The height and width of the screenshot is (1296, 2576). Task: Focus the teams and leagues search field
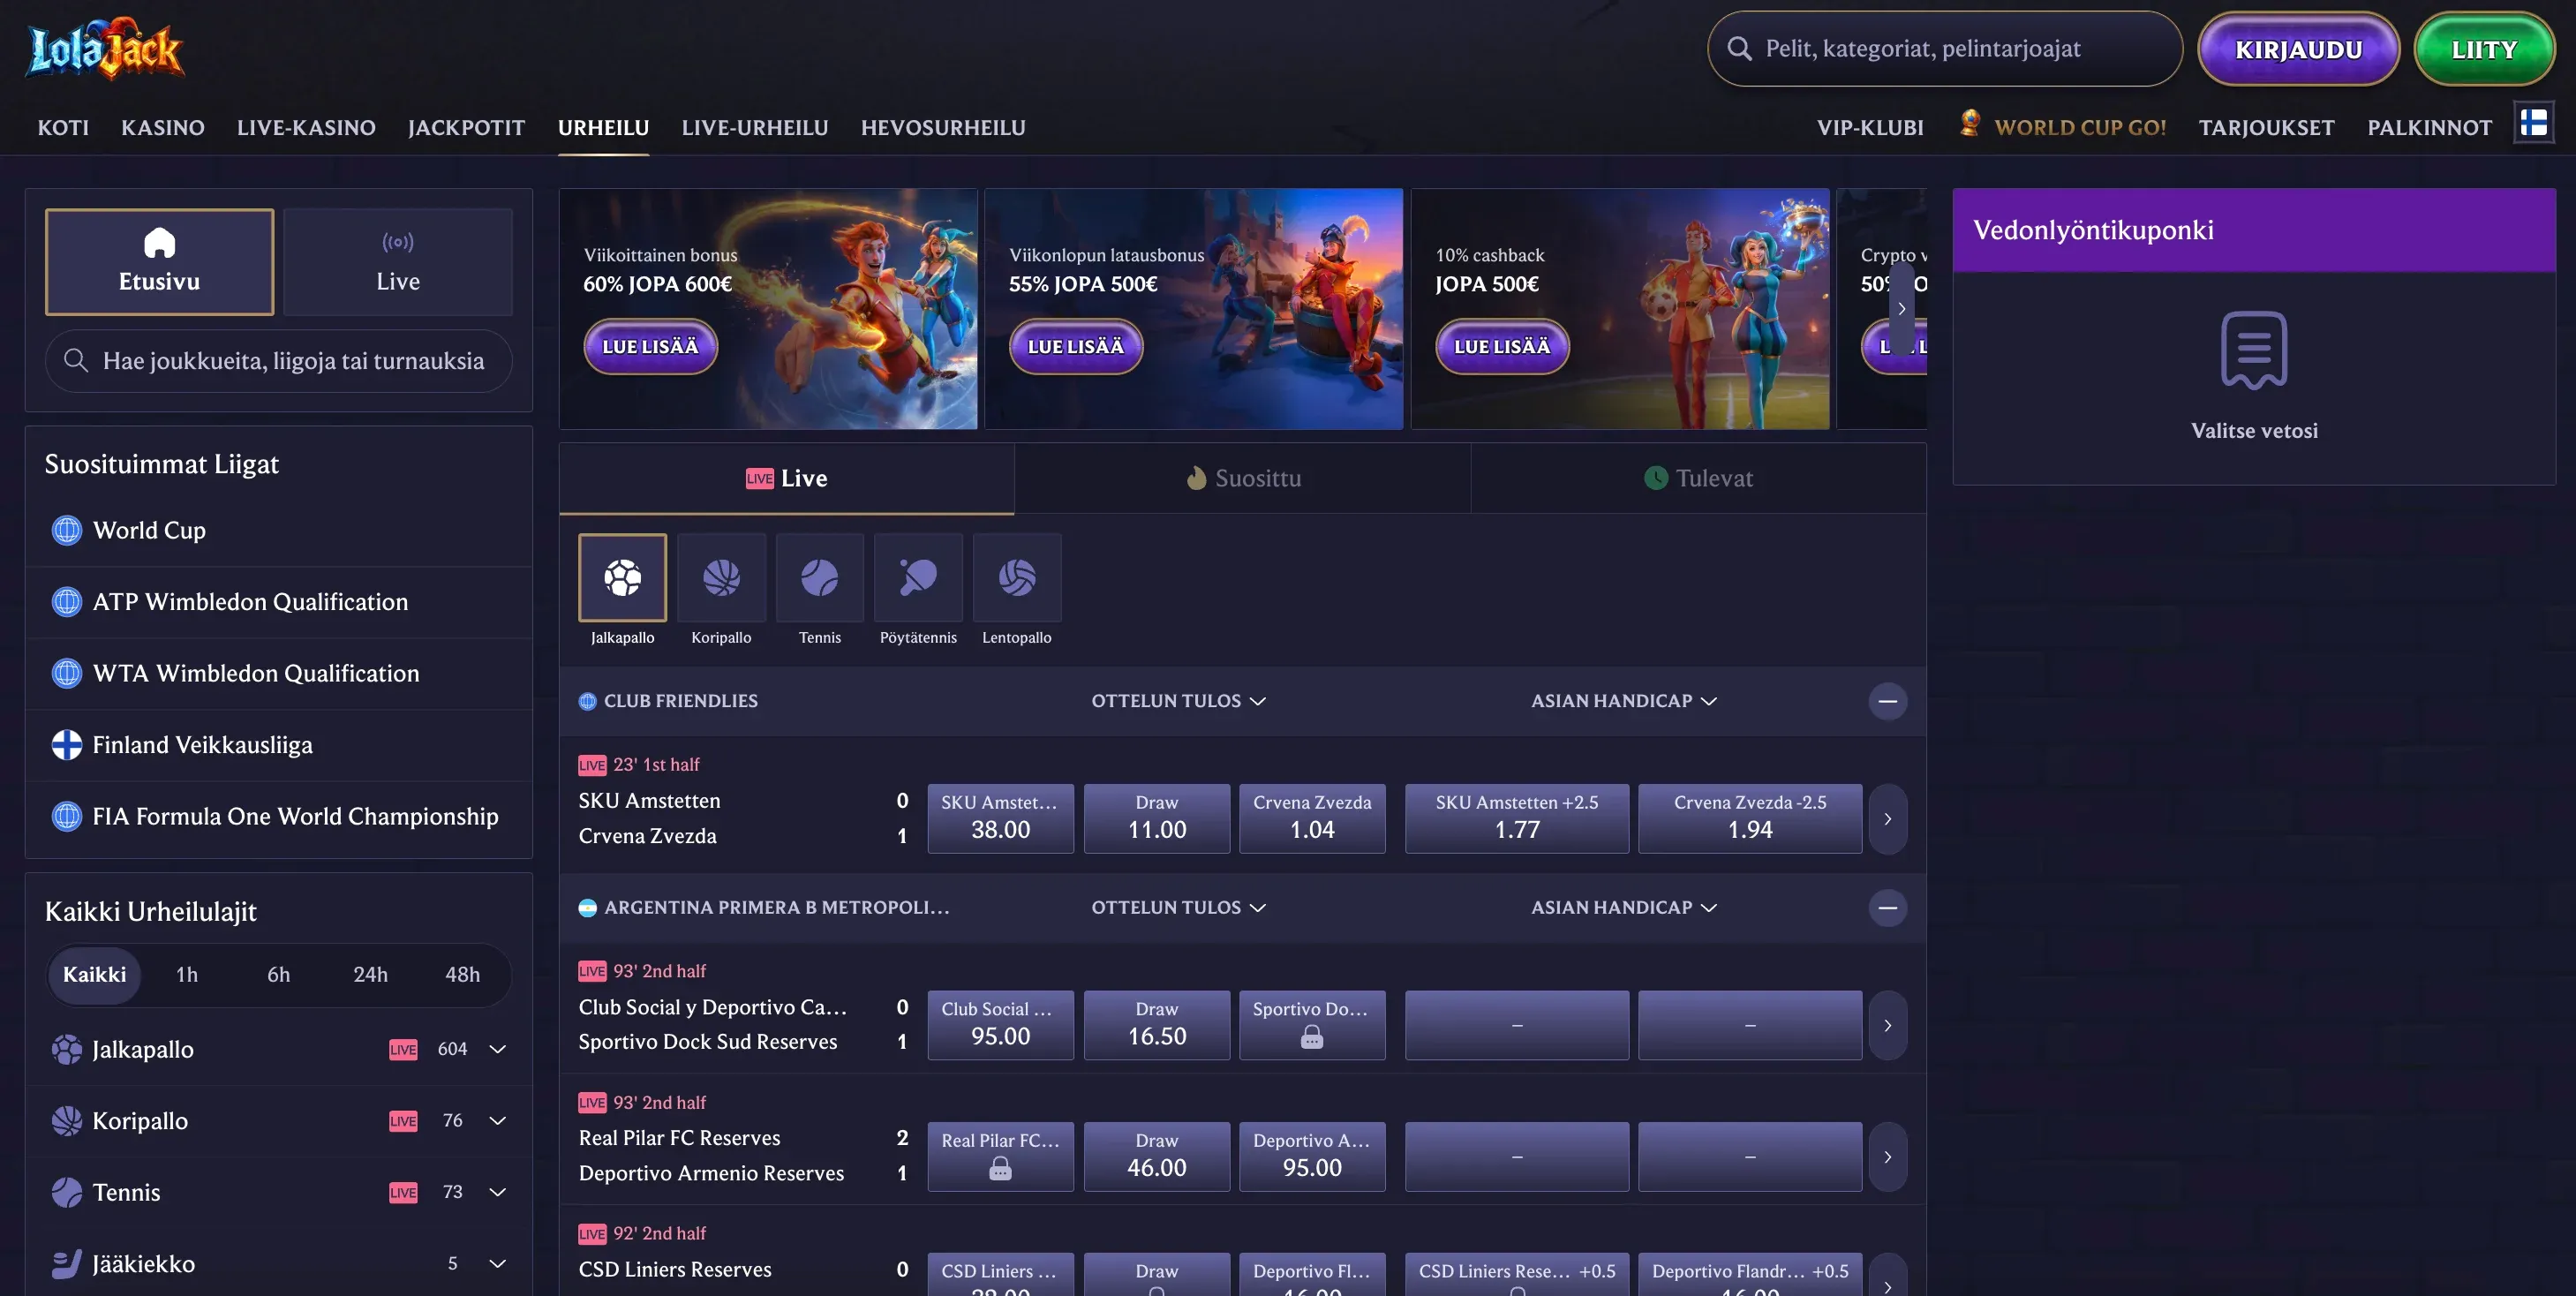point(278,361)
